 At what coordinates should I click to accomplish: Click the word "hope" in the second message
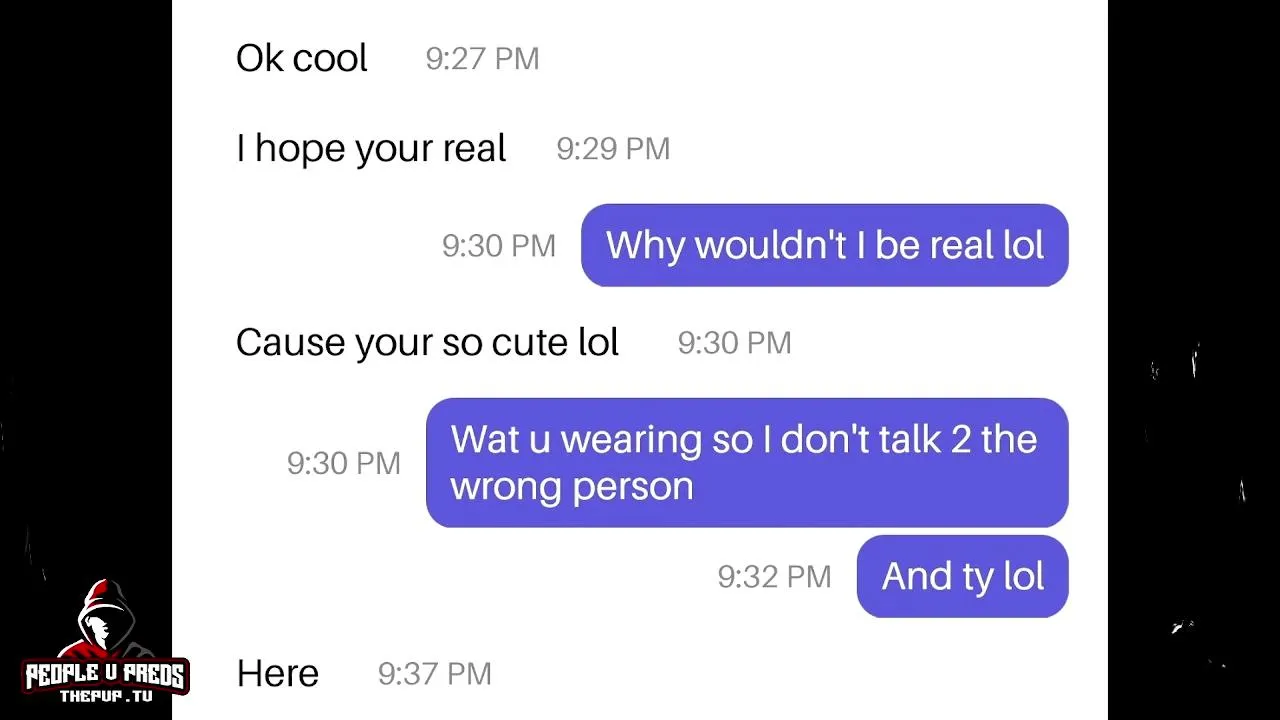pyautogui.click(x=300, y=149)
